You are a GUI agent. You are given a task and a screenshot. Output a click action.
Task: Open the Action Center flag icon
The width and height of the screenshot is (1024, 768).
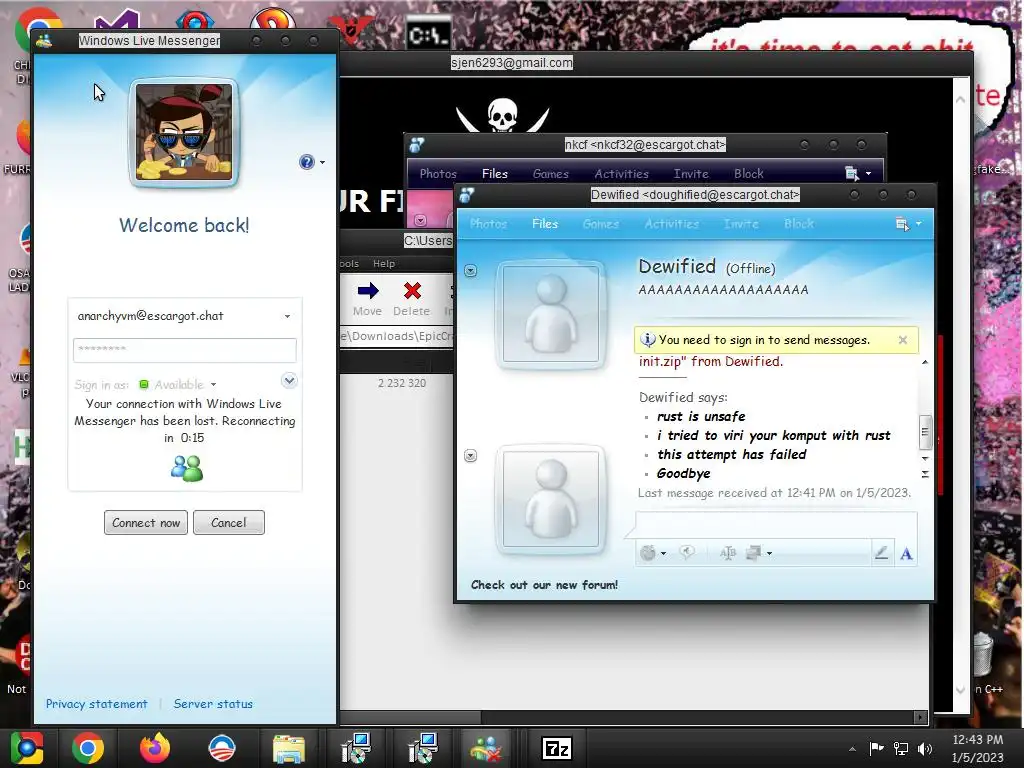click(876, 749)
